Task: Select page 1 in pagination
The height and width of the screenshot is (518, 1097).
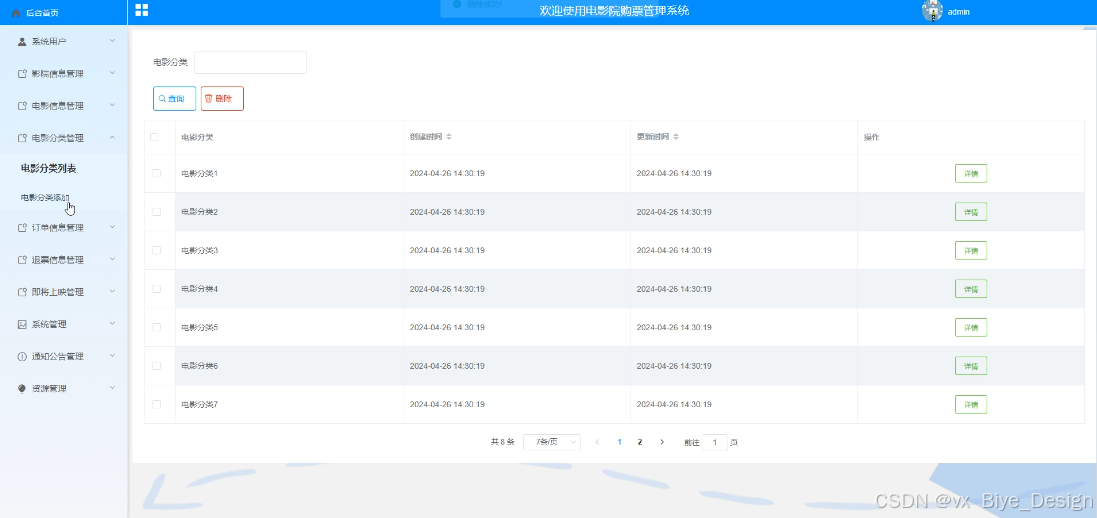Action: [619, 442]
